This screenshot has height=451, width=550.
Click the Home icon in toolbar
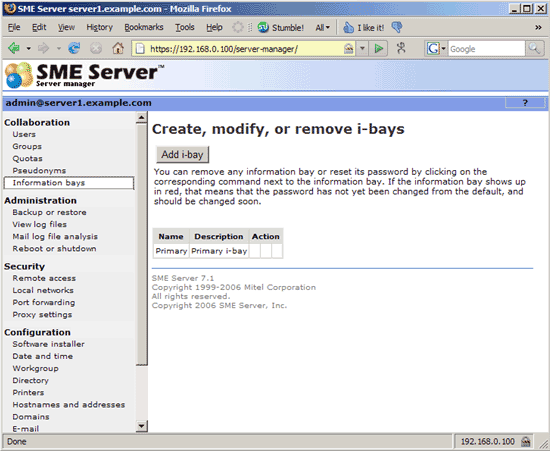click(118, 48)
